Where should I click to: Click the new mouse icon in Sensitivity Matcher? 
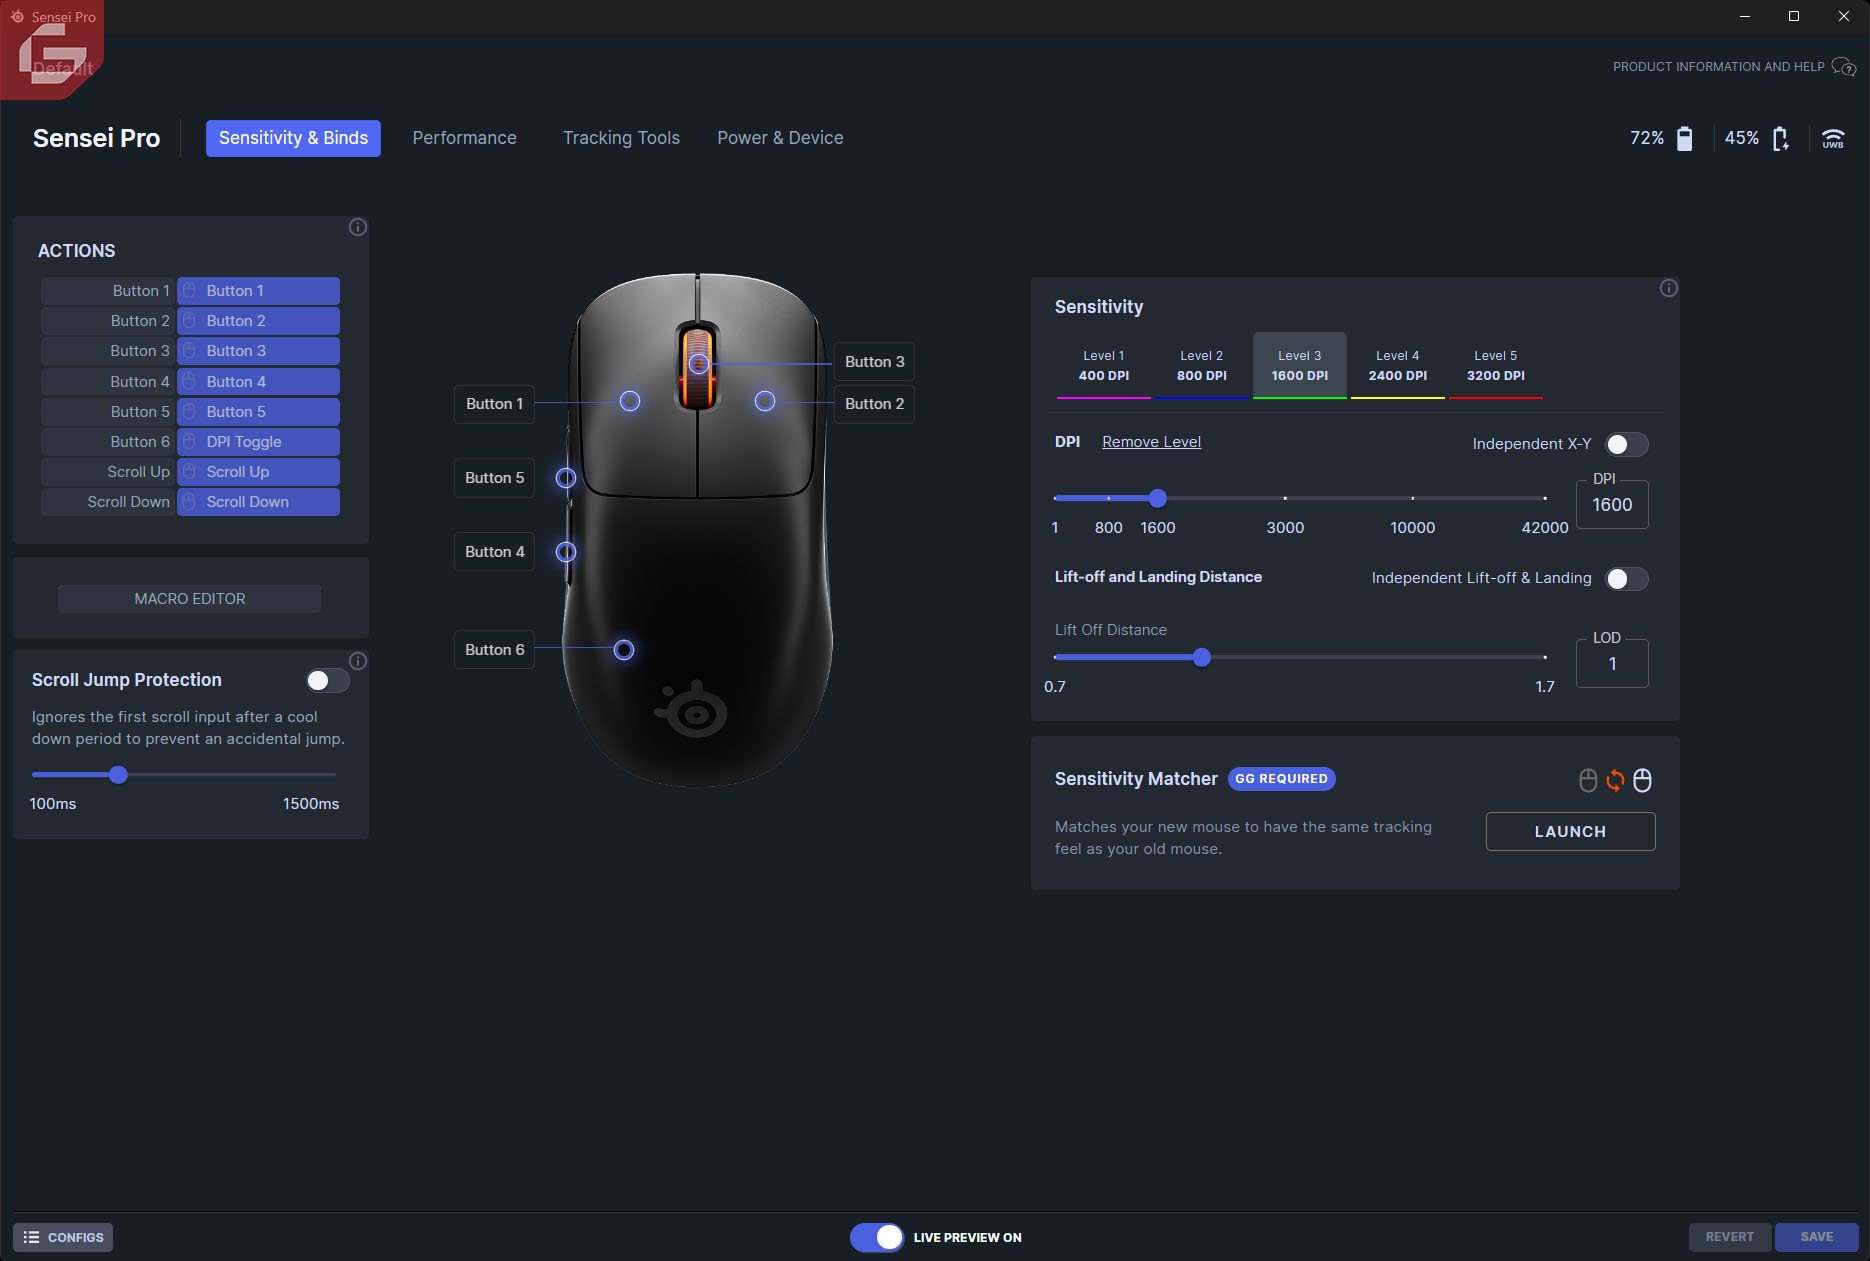[1642, 780]
